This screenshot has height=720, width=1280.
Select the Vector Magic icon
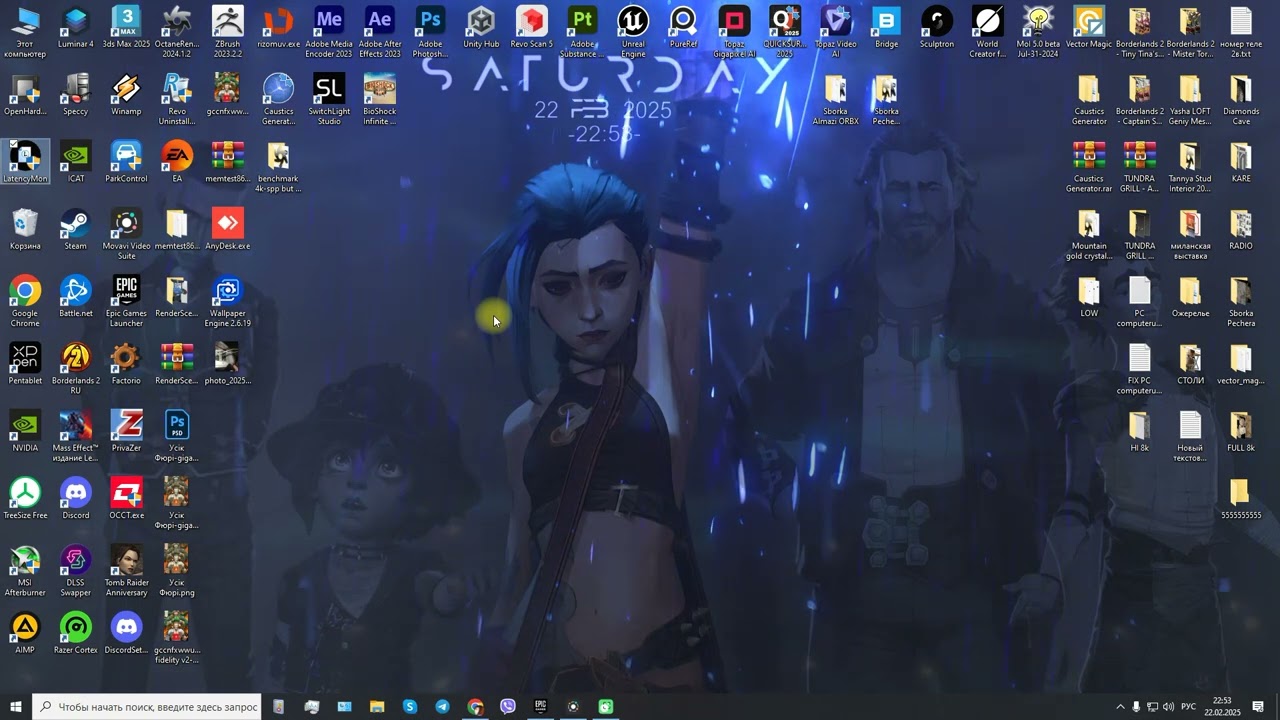pyautogui.click(x=1089, y=29)
